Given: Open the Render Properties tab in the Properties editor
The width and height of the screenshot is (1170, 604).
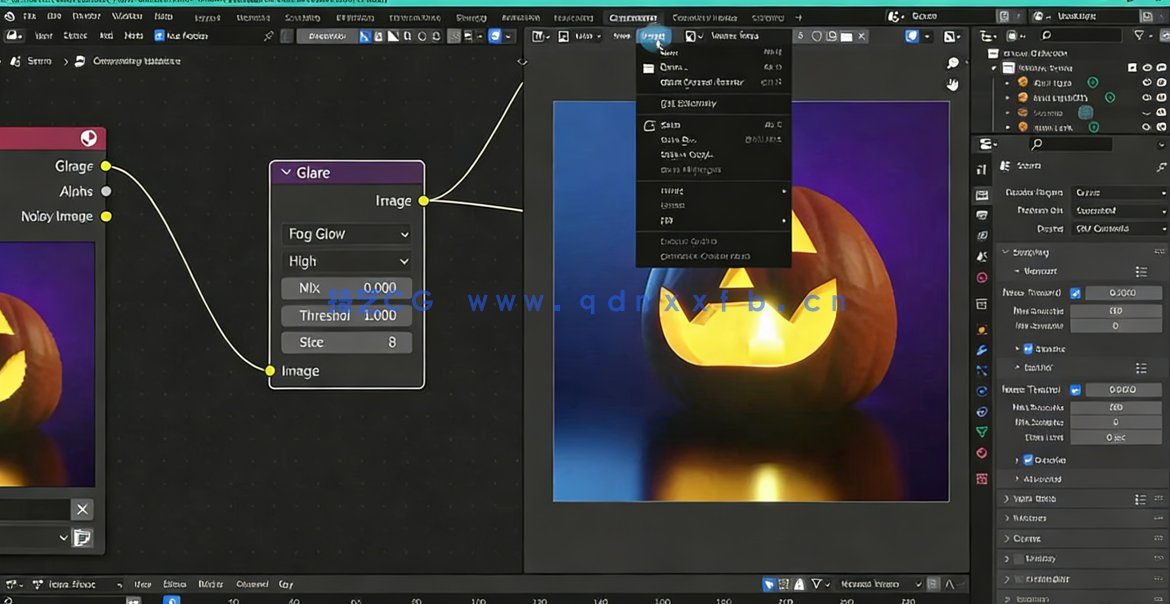Looking at the screenshot, I should point(982,195).
